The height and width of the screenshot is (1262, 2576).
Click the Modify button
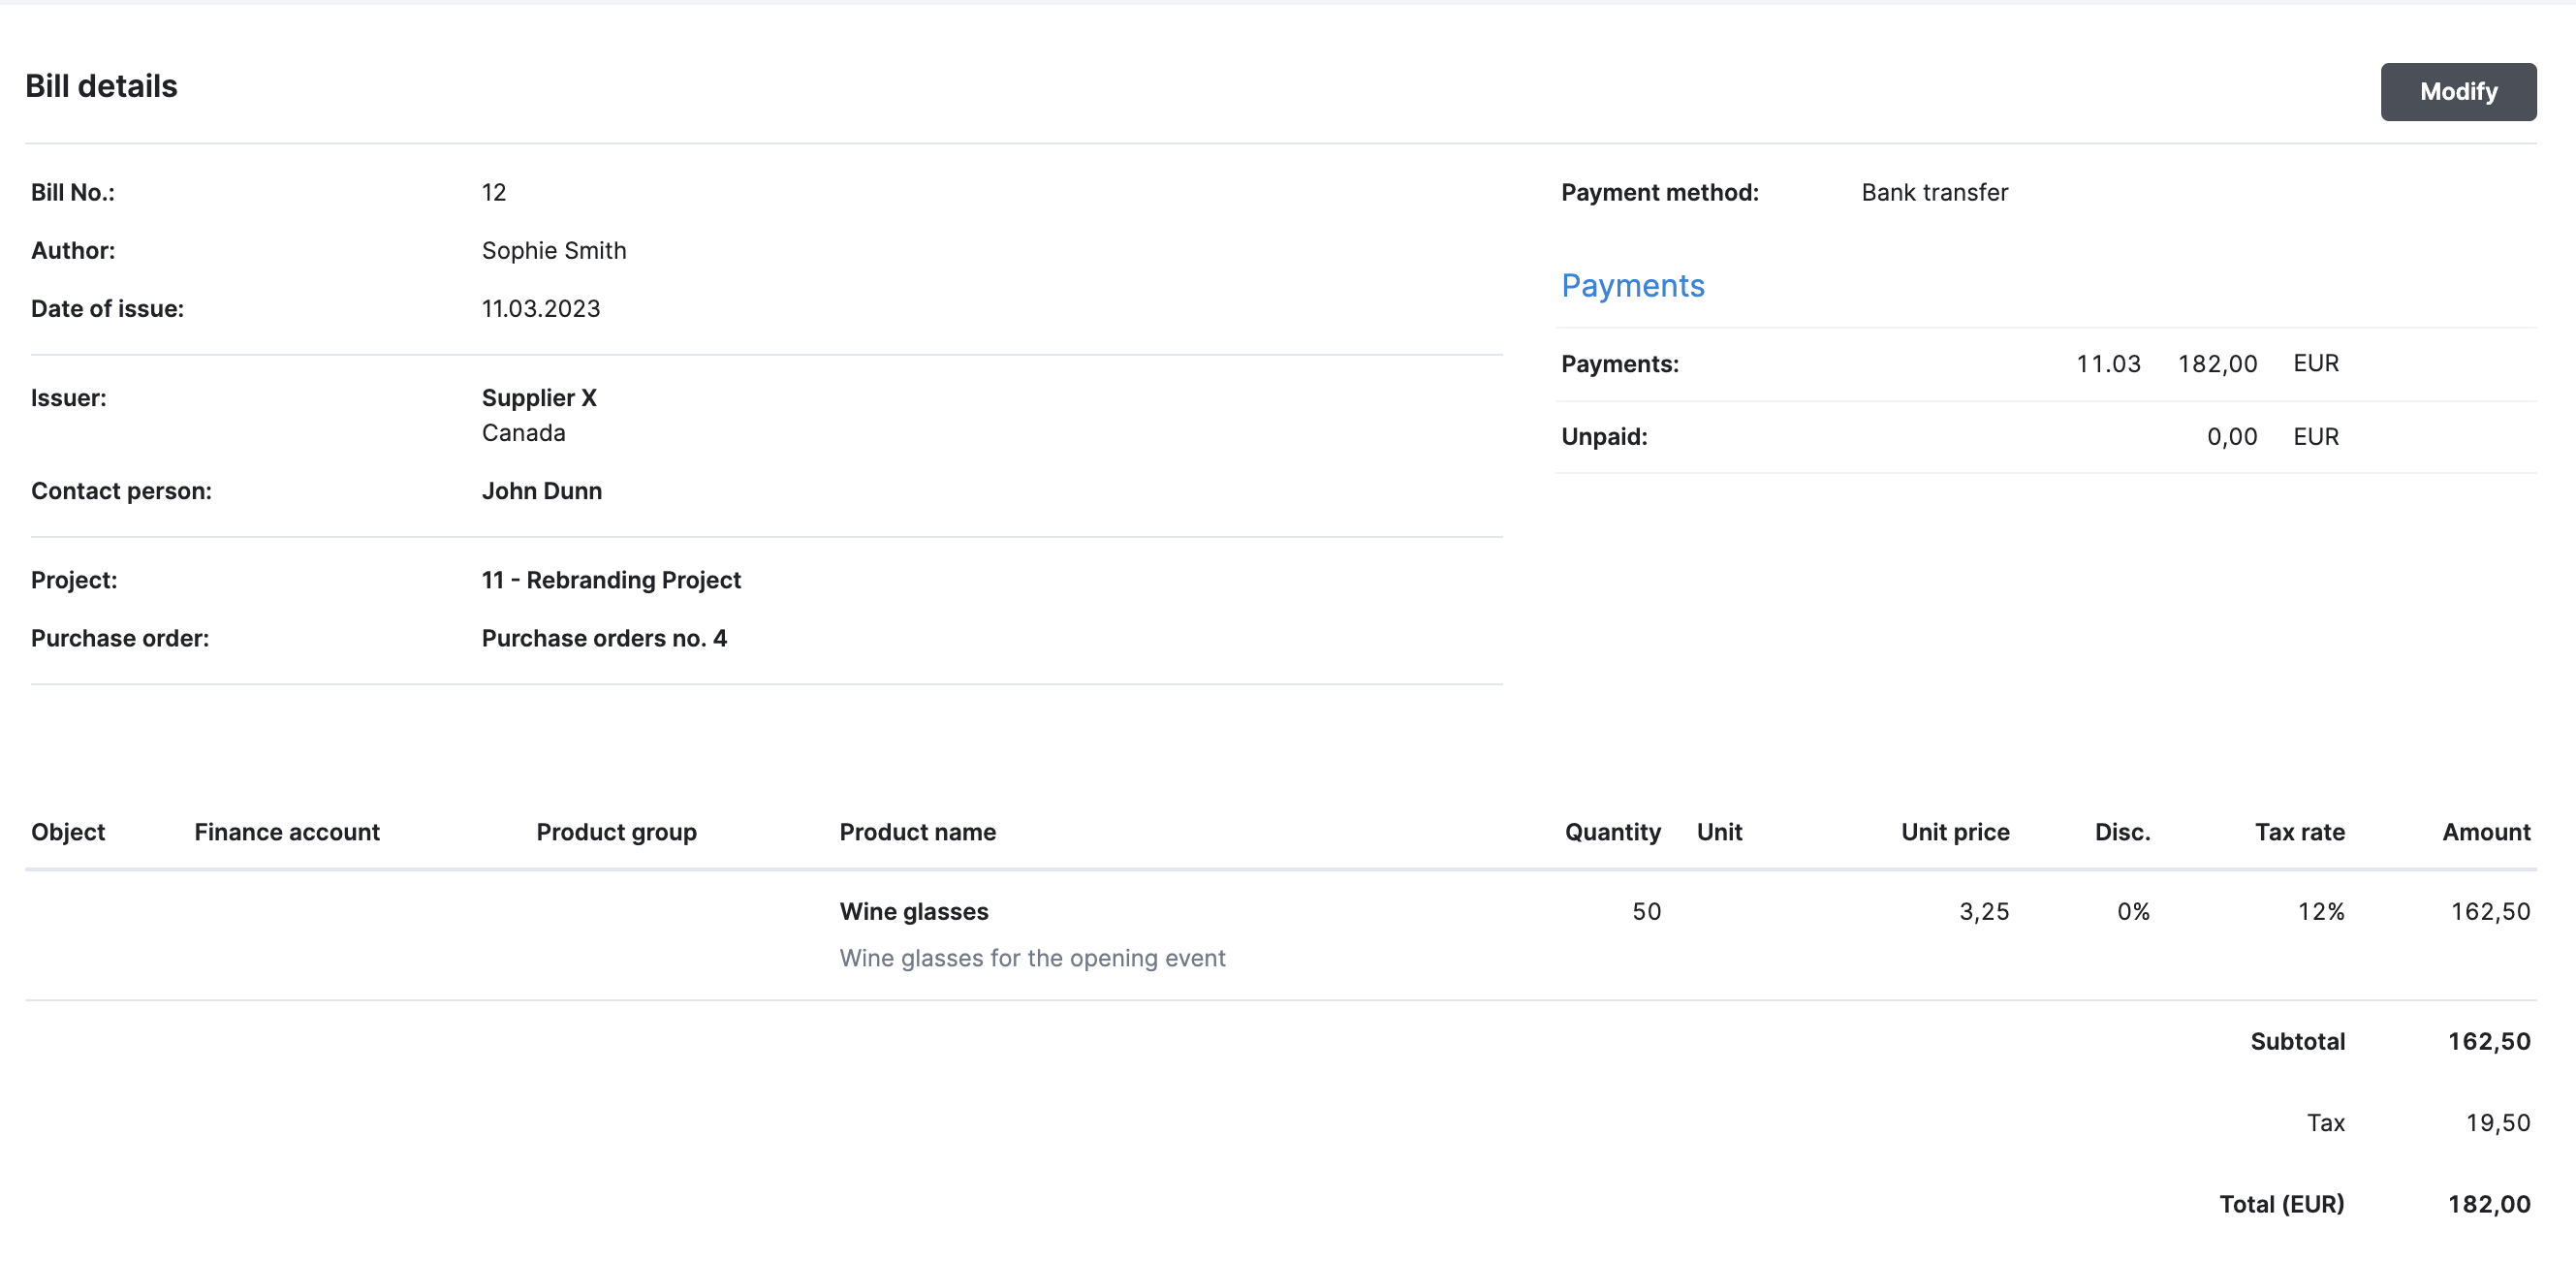point(2458,92)
